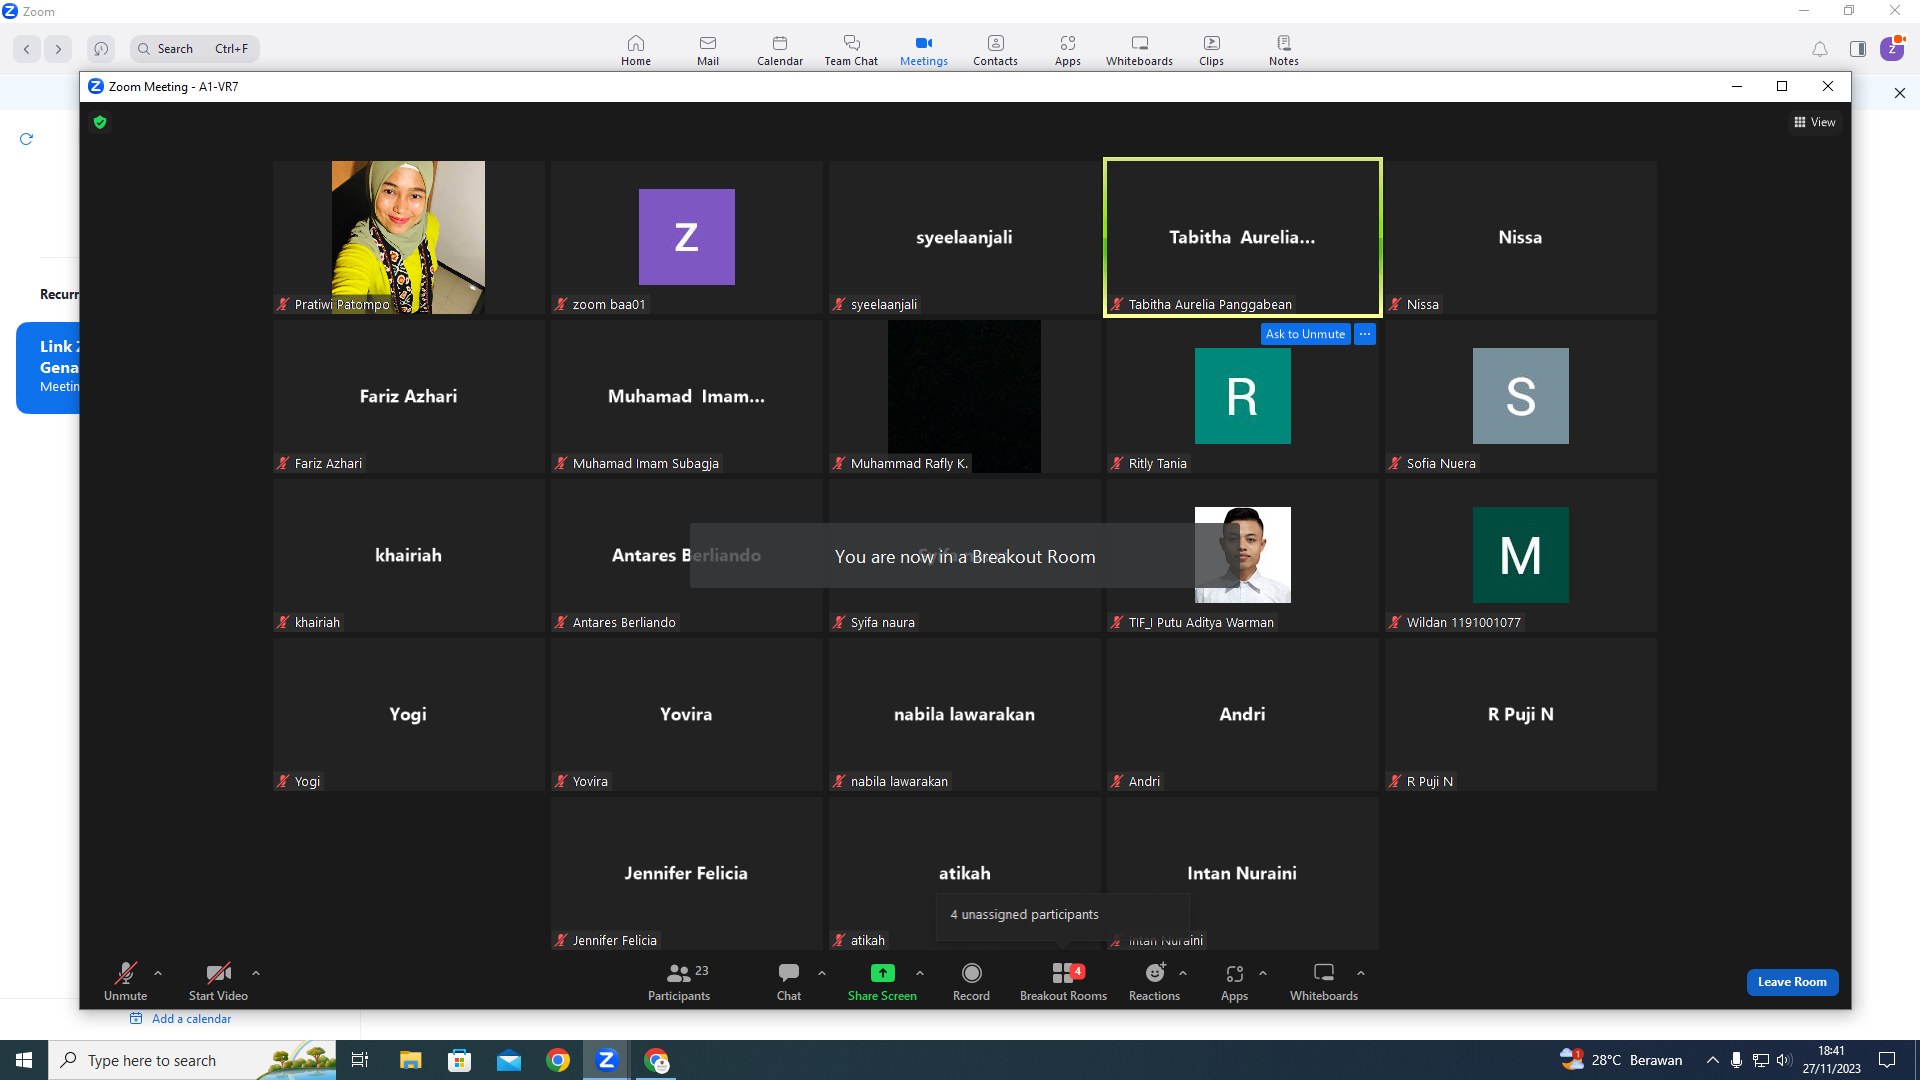Image resolution: width=1920 pixels, height=1080 pixels.
Task: Open the Notes tab
Action: pos(1284,50)
